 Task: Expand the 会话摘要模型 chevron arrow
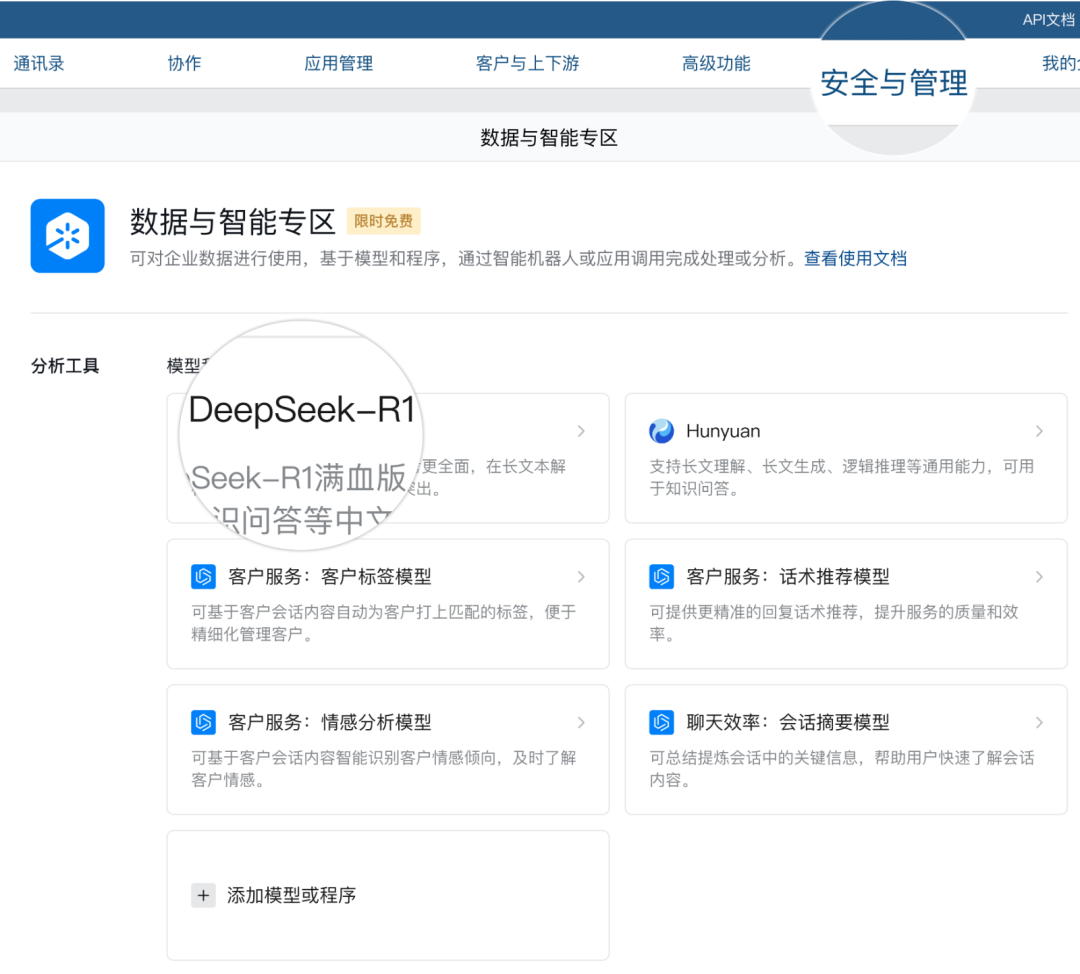click(1039, 723)
